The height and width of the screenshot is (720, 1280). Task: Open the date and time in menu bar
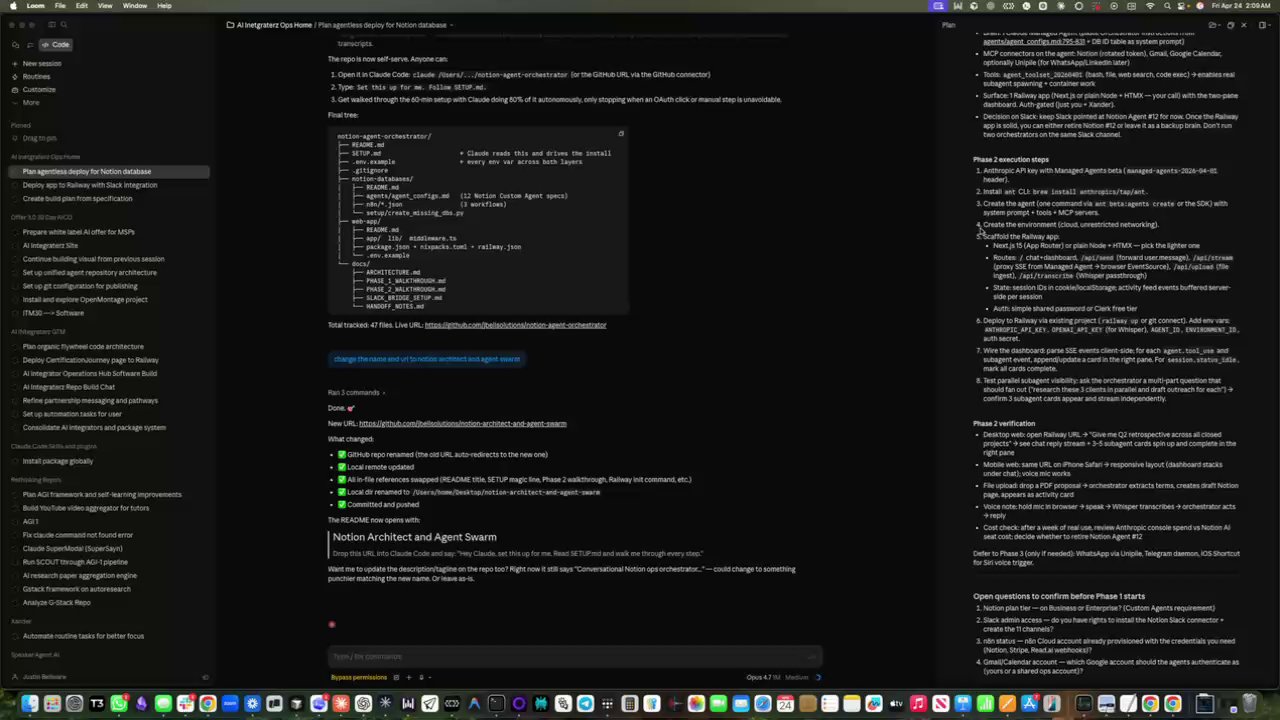1242,6
